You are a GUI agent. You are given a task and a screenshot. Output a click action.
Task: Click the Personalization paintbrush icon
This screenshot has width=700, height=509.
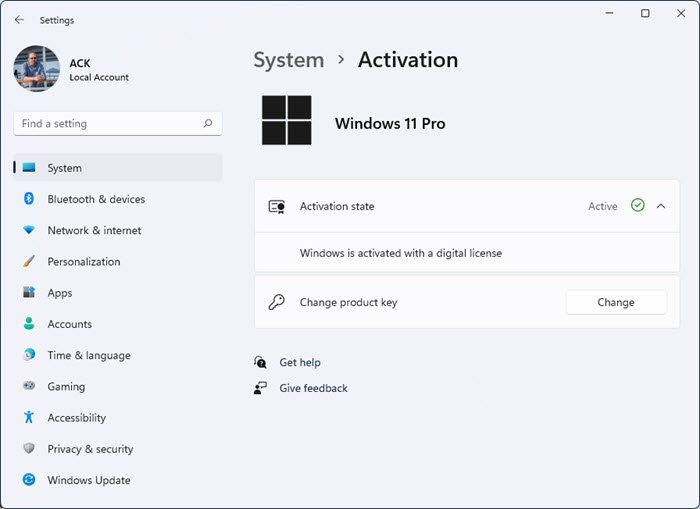pyautogui.click(x=29, y=262)
